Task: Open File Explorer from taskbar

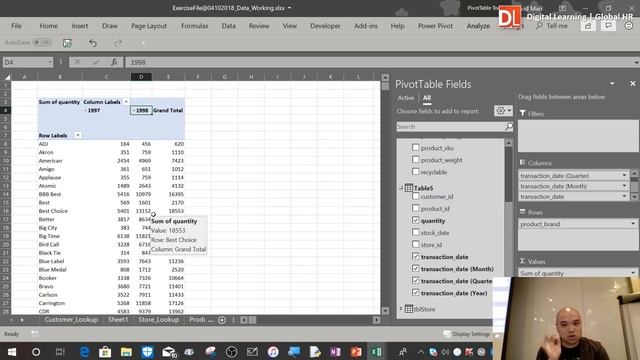Action: 126,351
